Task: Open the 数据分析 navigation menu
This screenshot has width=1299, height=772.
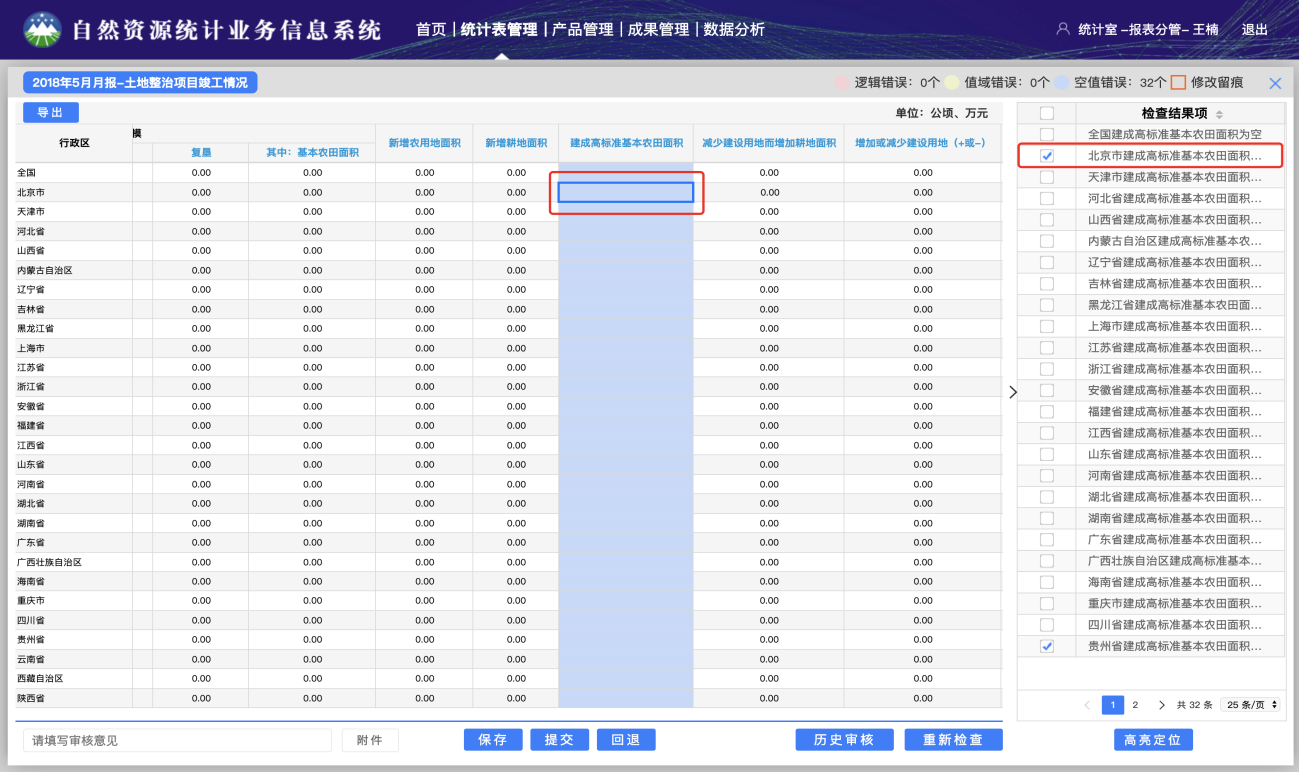Action: 734,30
